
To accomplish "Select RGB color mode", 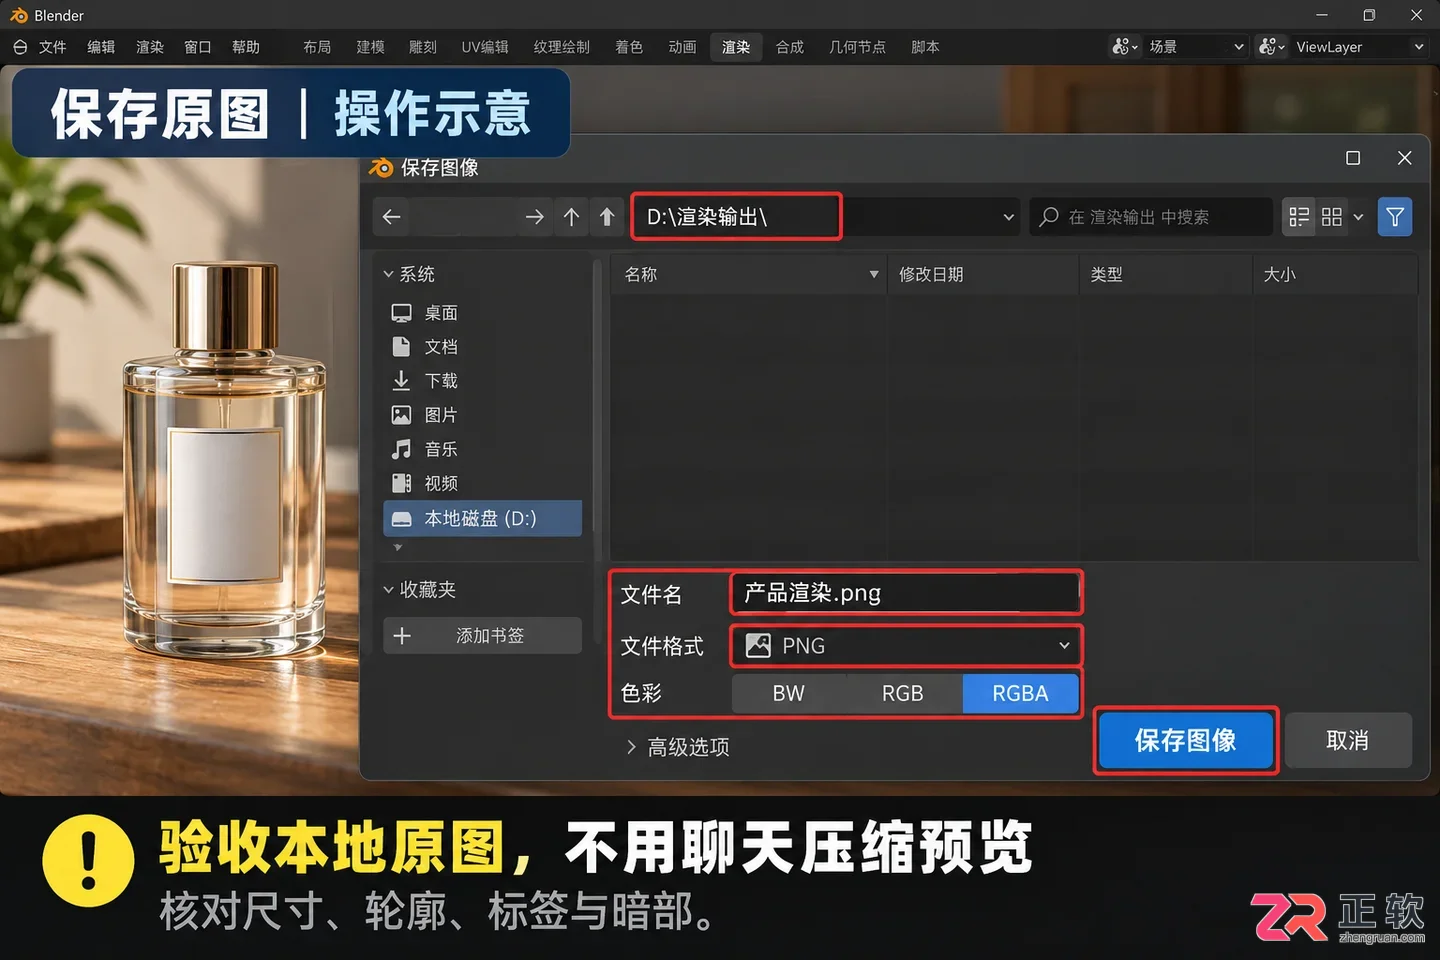I will click(x=903, y=693).
